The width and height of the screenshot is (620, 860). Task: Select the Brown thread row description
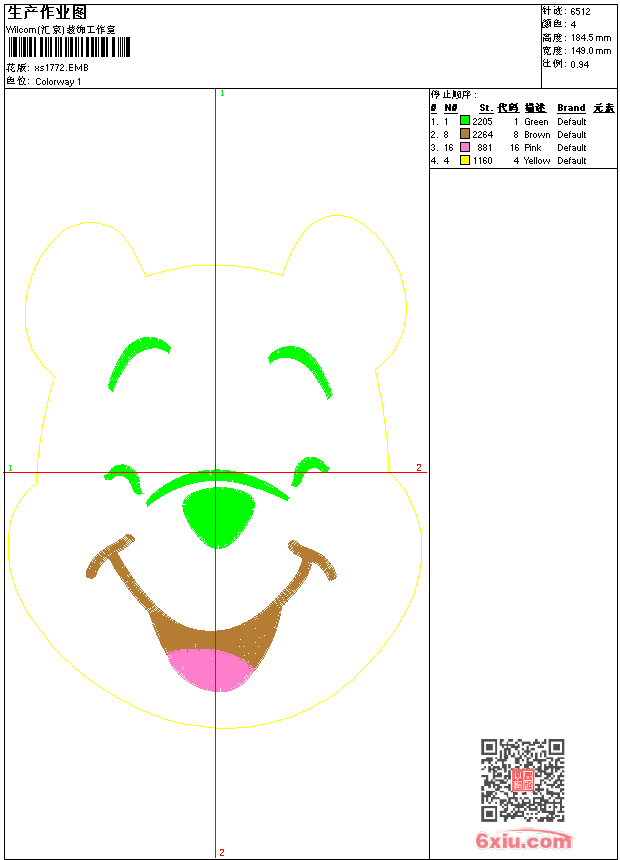537,134
